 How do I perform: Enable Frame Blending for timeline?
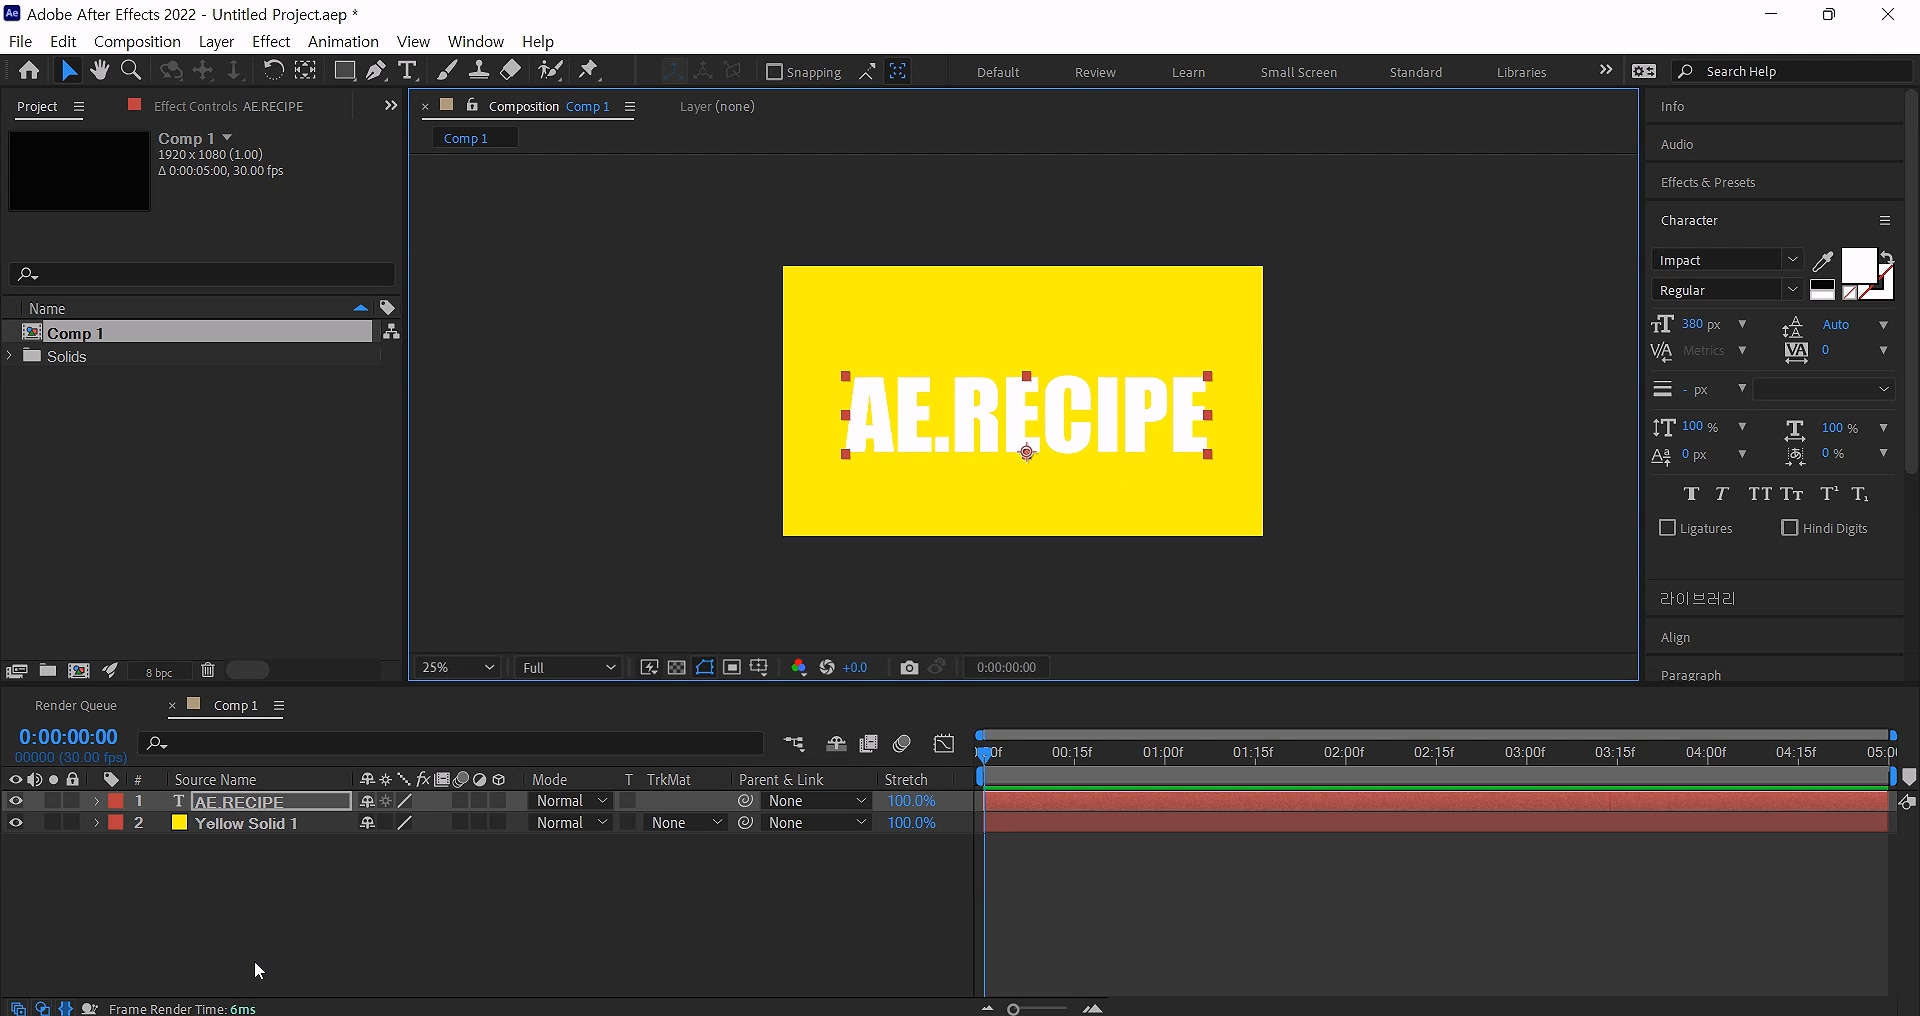pos(869,744)
